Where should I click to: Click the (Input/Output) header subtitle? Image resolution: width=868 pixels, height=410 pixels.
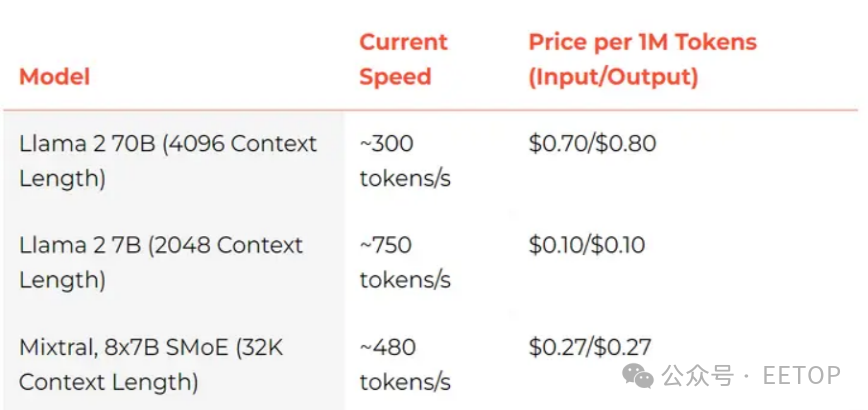[x=613, y=77]
